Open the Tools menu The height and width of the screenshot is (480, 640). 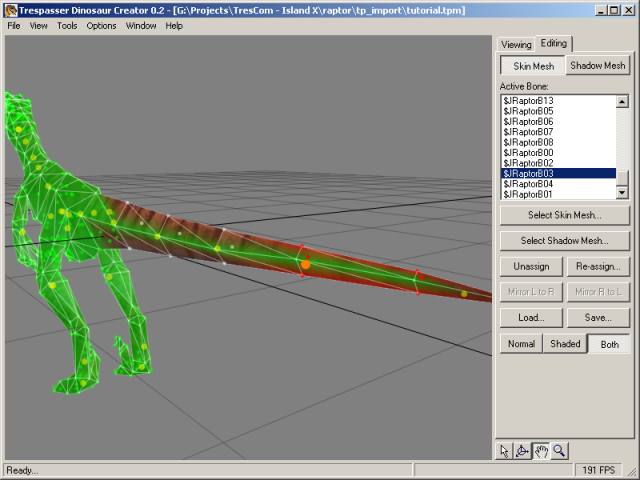click(x=67, y=26)
